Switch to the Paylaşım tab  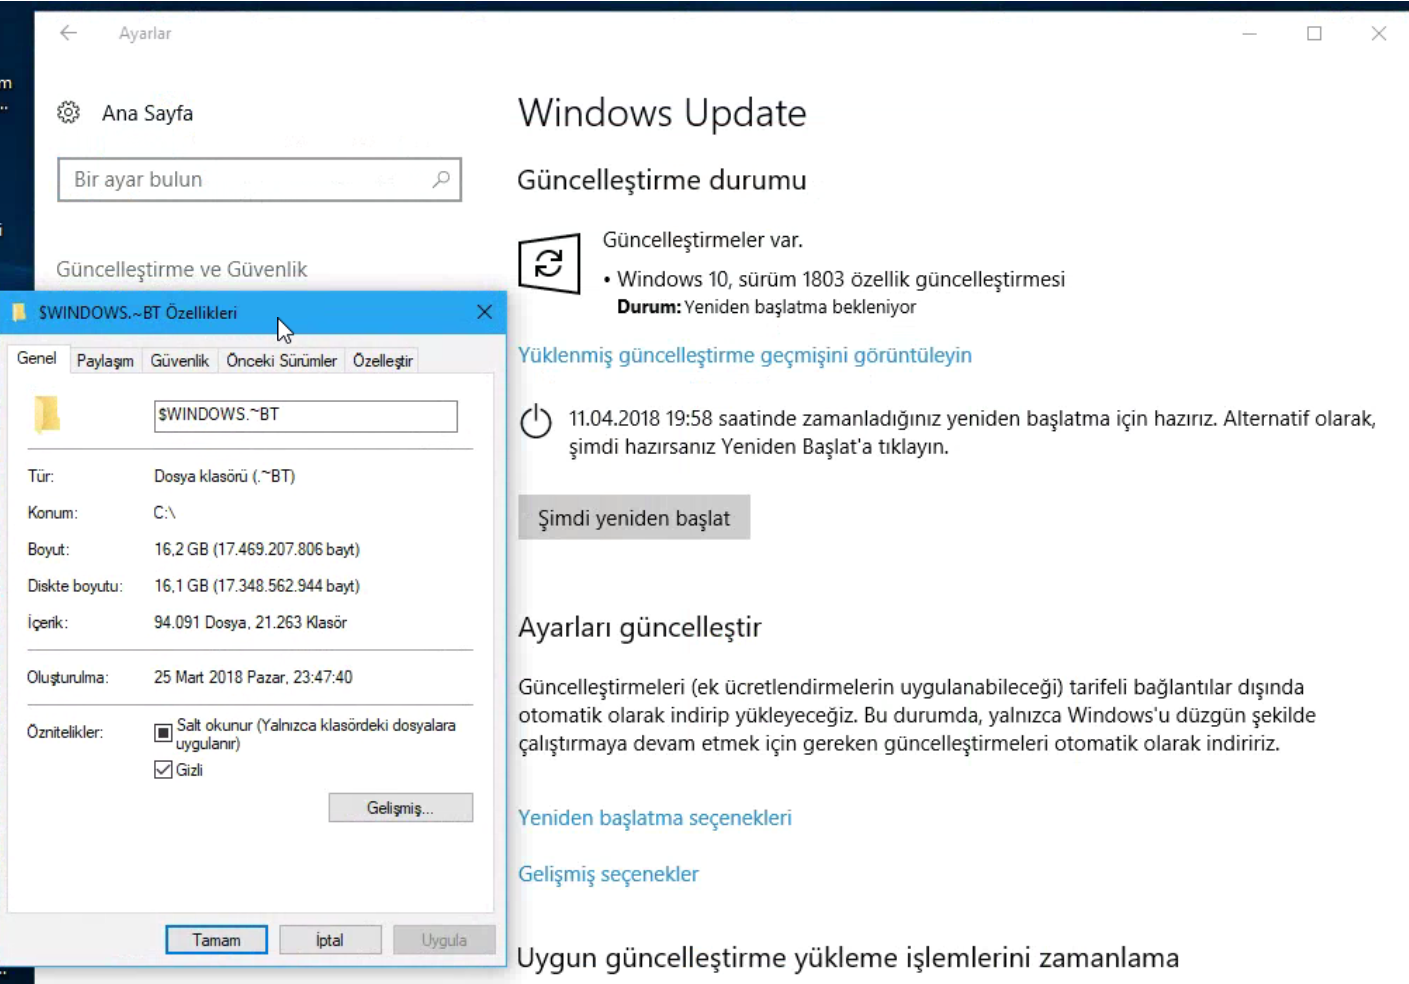105,361
